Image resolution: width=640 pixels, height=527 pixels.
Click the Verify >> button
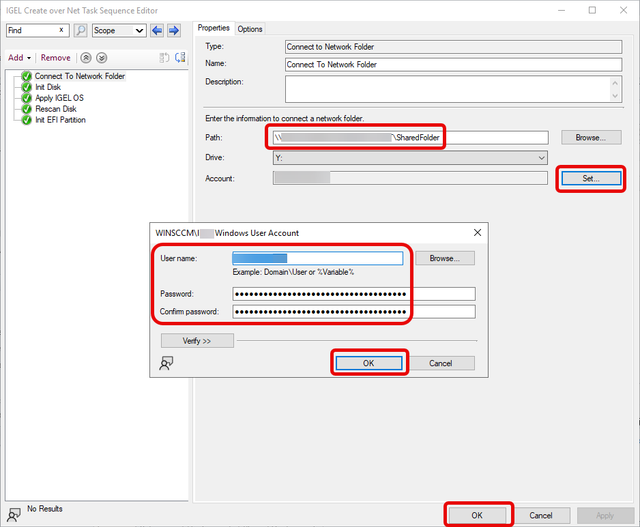tap(197, 341)
